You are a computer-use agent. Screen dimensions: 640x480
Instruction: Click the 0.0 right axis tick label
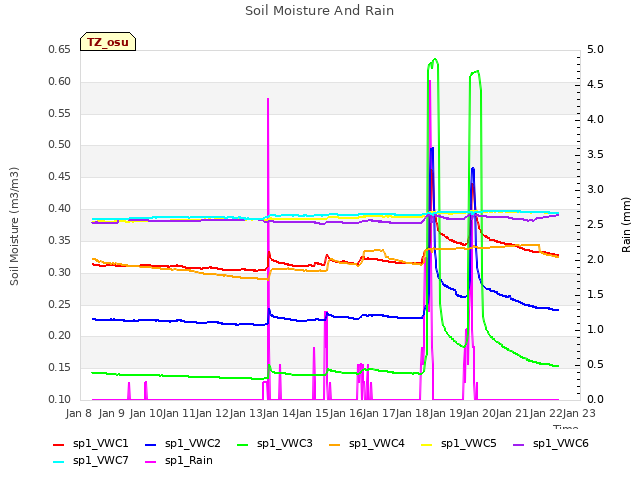[x=595, y=399]
